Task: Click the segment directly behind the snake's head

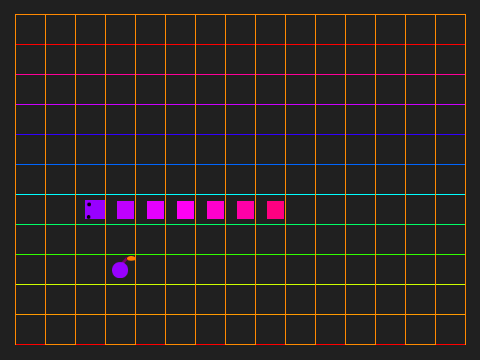Action: tap(125, 210)
